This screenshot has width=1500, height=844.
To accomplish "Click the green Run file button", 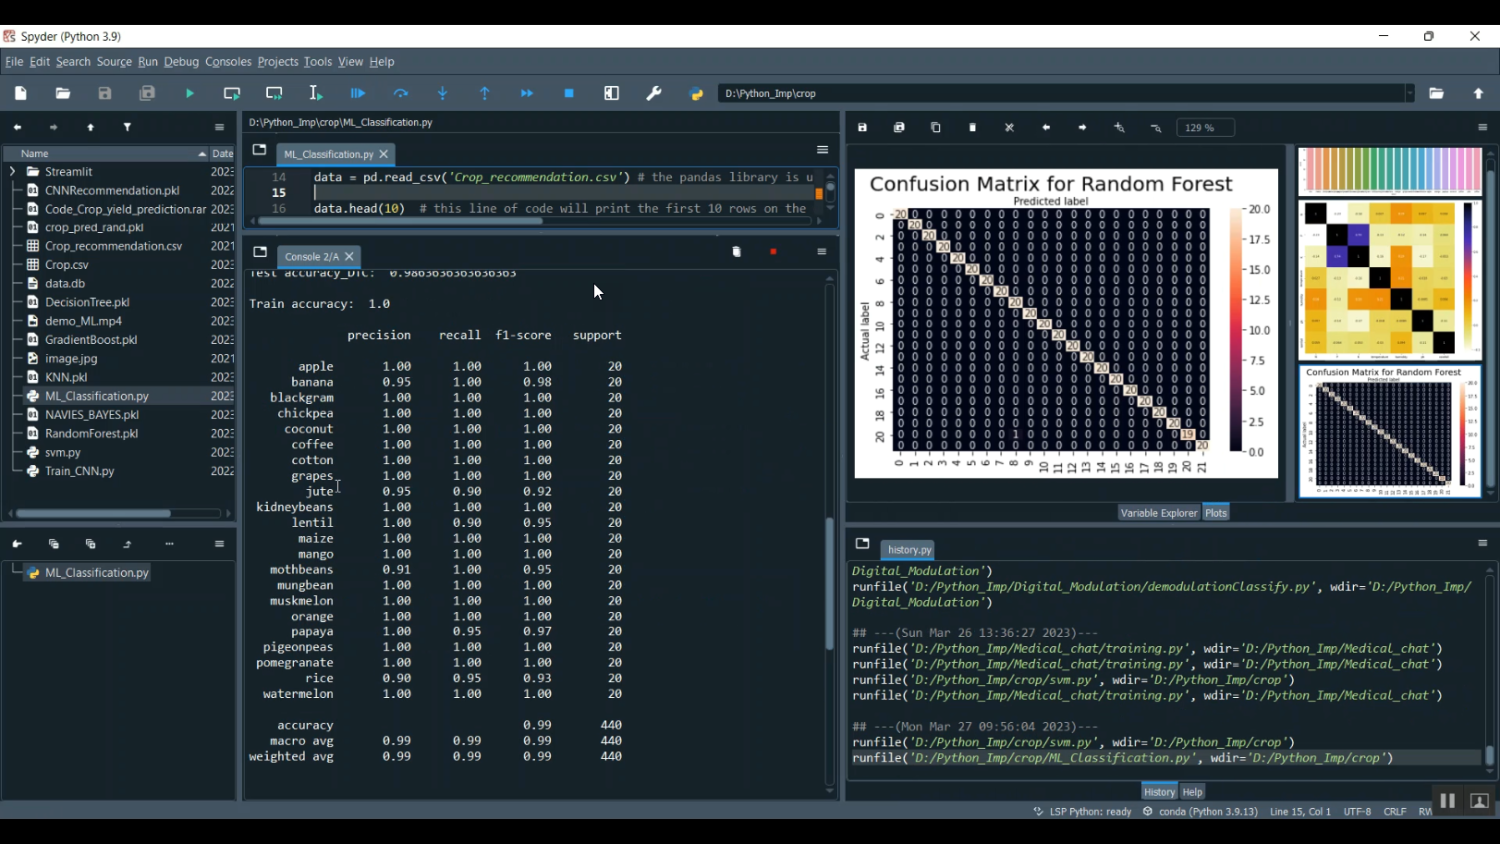I will click(190, 93).
